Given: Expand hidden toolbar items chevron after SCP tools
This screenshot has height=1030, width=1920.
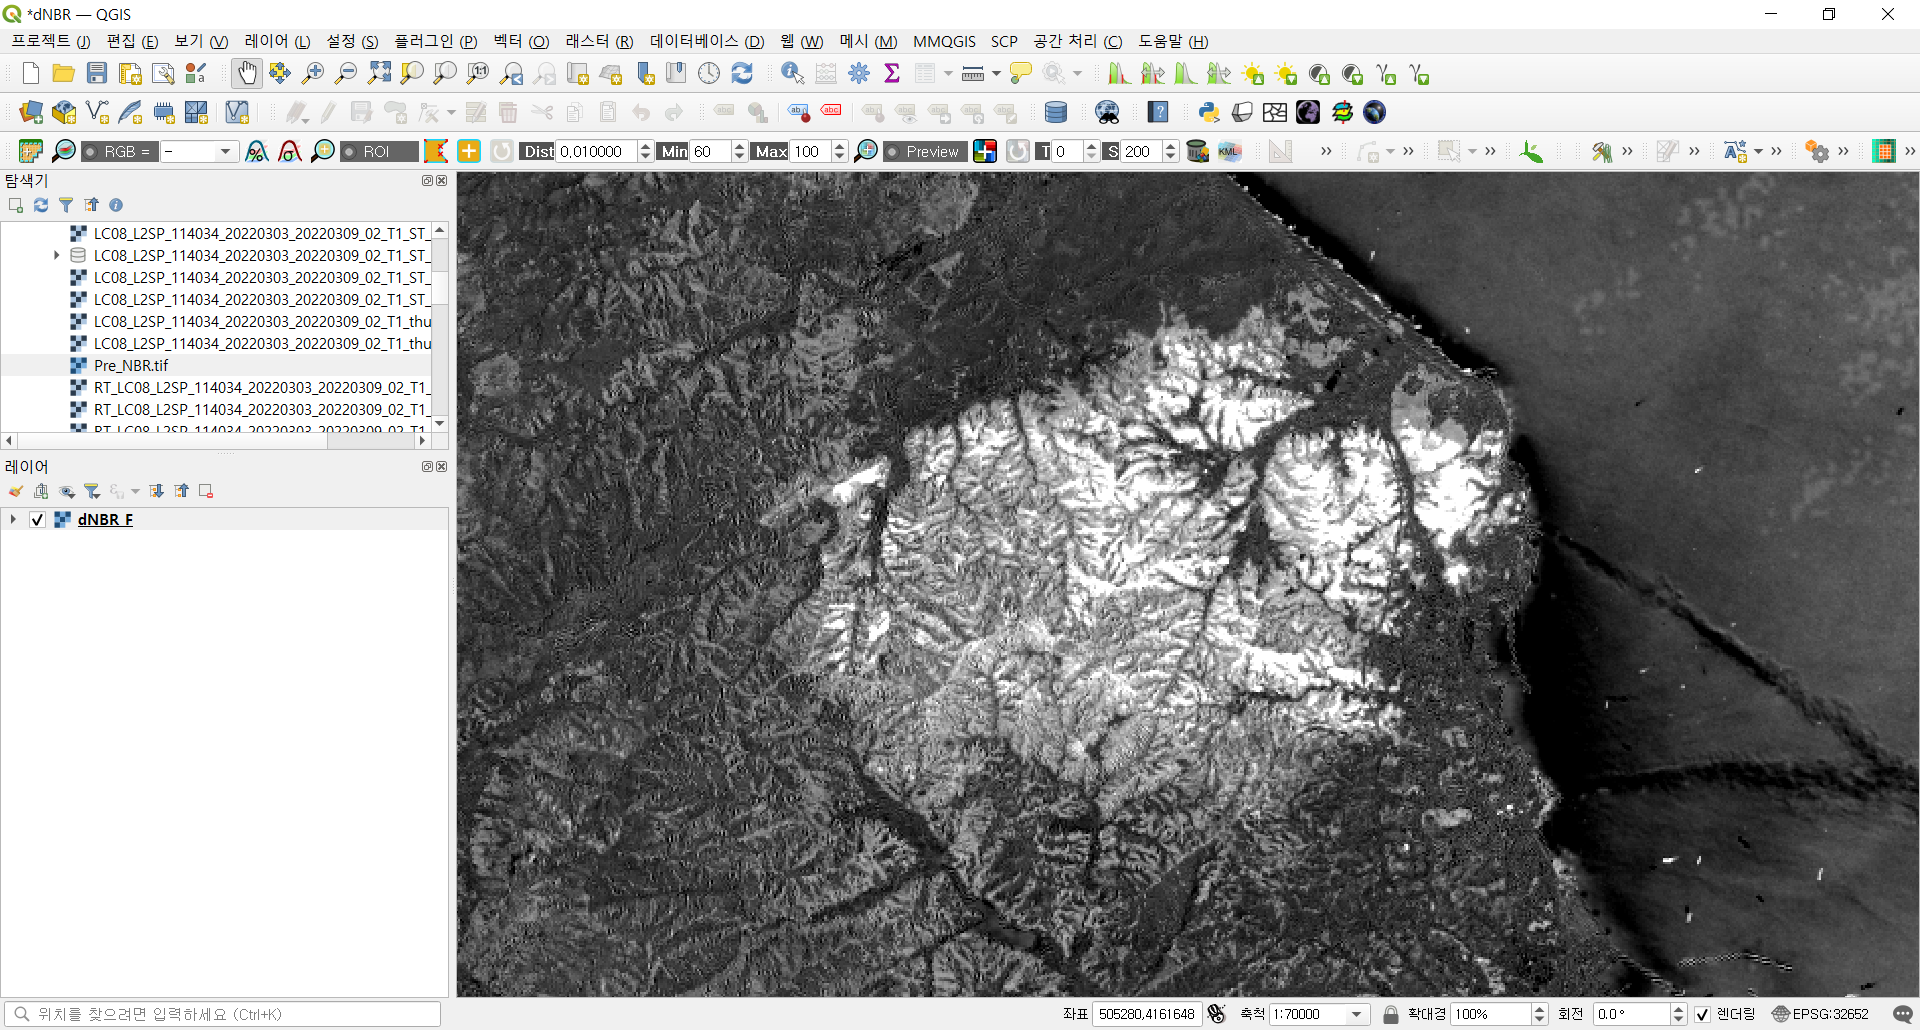Looking at the screenshot, I should click(1326, 151).
